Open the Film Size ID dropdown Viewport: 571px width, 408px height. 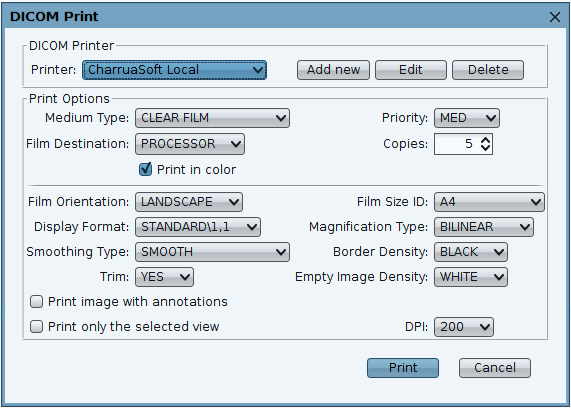click(x=489, y=202)
